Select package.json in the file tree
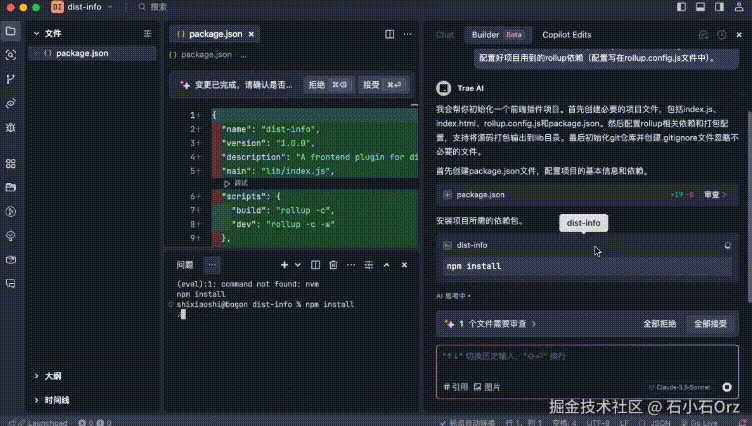This screenshot has height=426, width=752. (x=92, y=53)
